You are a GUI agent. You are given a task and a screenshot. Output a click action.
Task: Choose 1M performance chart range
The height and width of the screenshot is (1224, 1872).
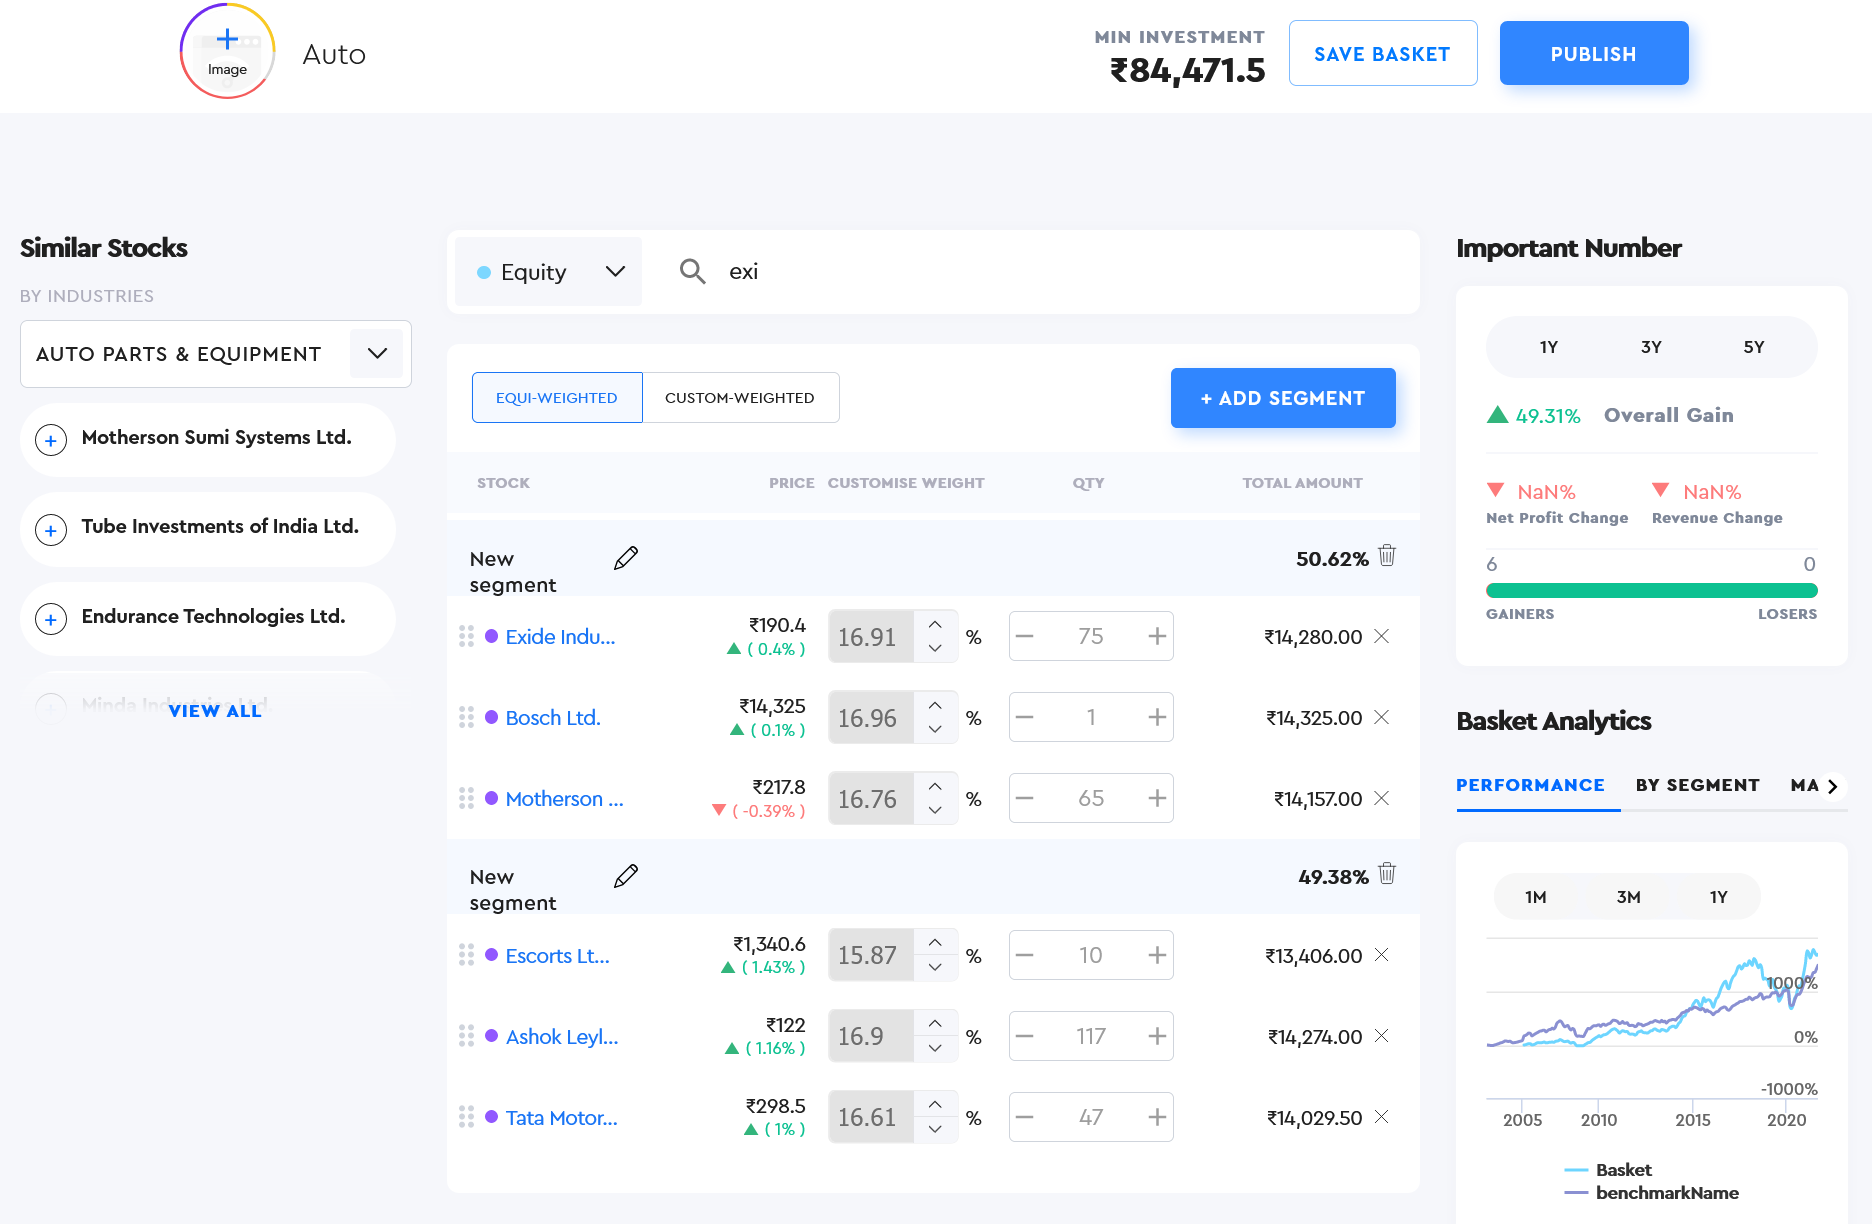tap(1536, 897)
